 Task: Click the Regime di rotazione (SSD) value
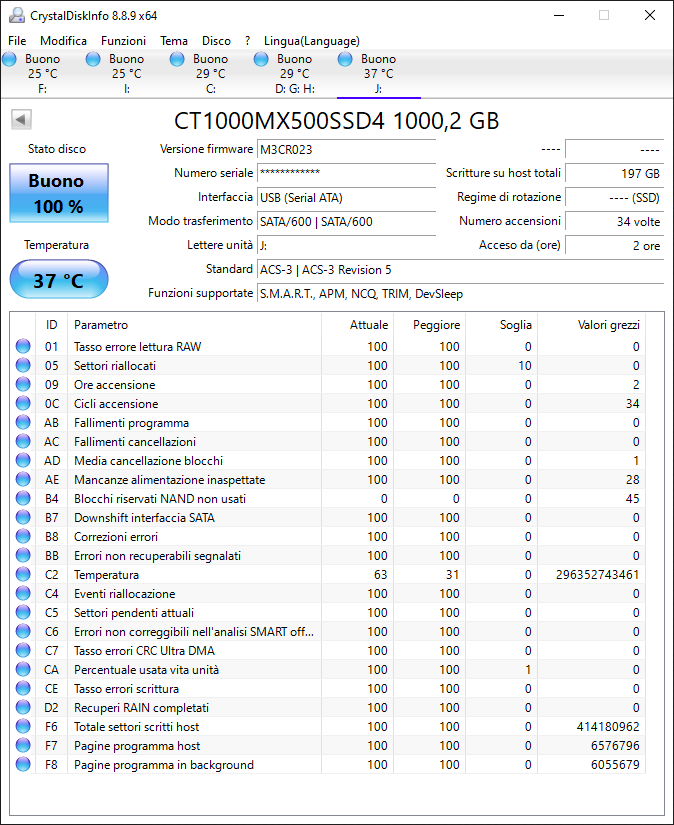click(615, 197)
